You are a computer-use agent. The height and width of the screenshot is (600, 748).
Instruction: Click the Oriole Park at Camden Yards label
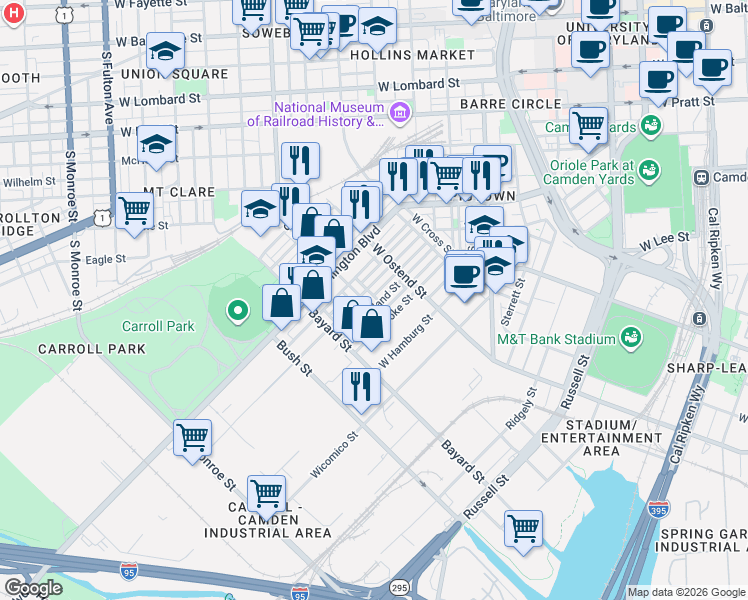coord(589,172)
